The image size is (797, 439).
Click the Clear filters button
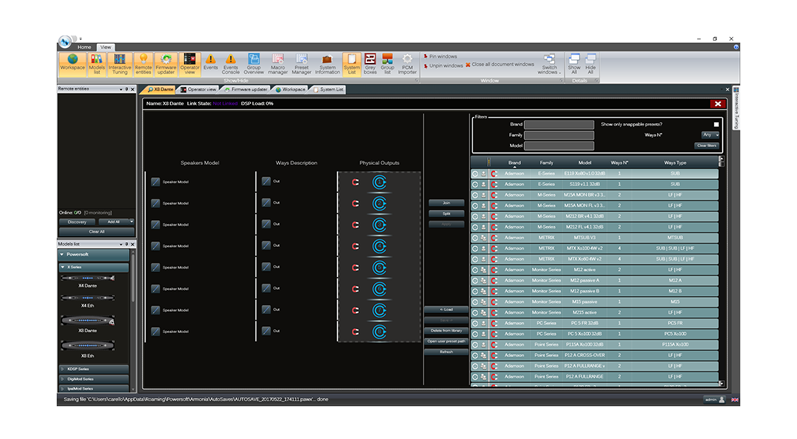pos(707,146)
